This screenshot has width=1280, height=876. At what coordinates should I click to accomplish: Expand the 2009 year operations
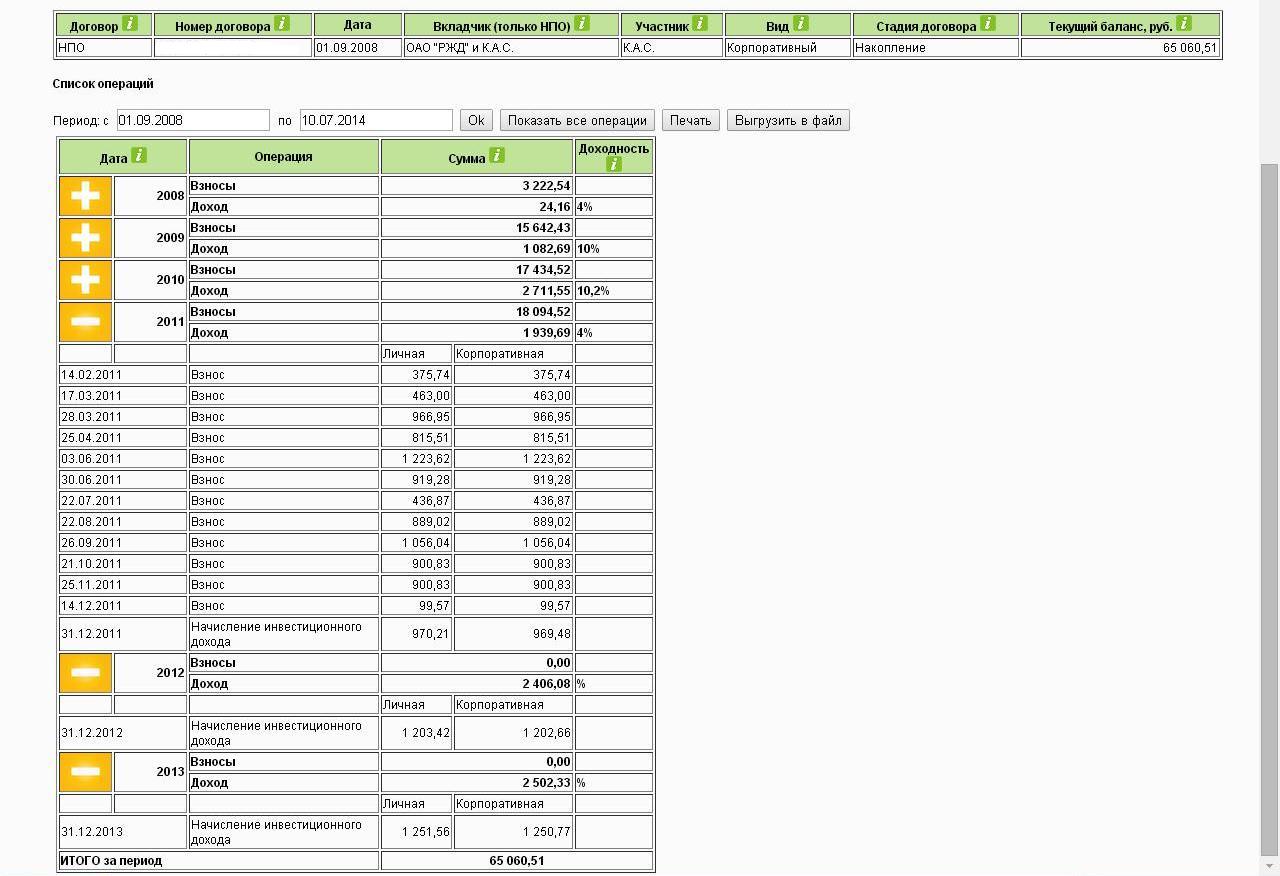(x=85, y=238)
